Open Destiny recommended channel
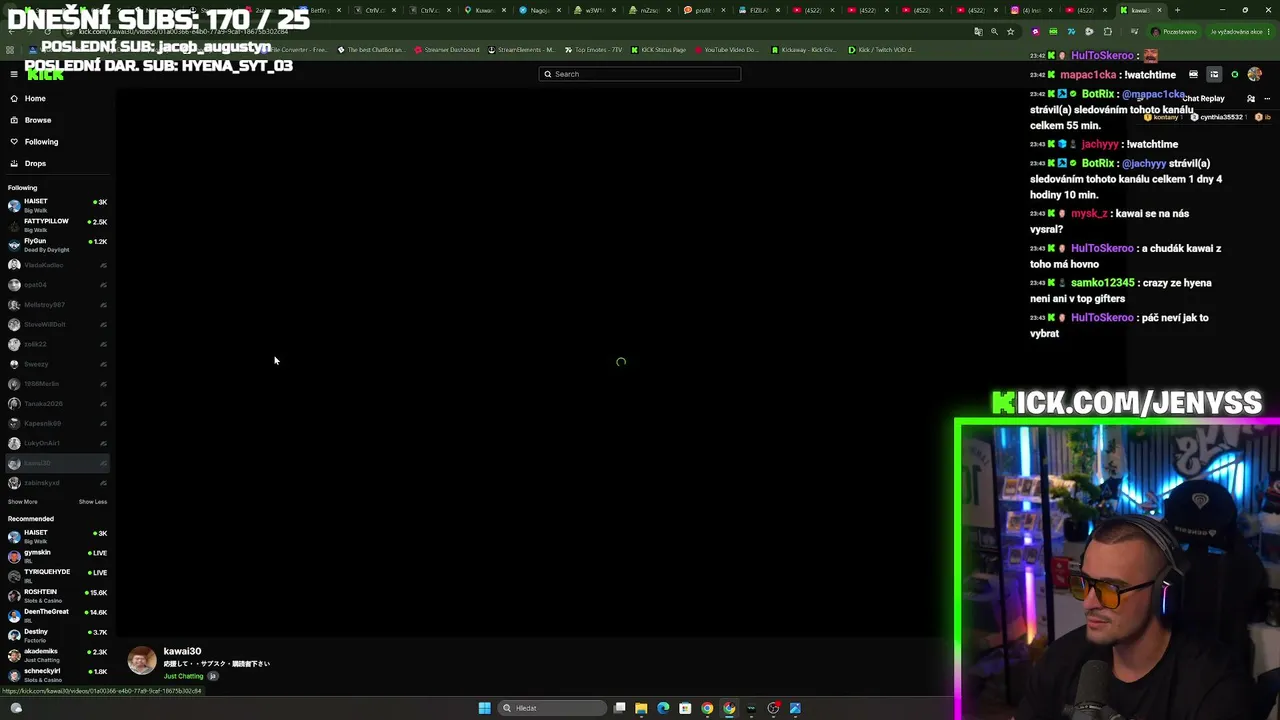 point(57,635)
